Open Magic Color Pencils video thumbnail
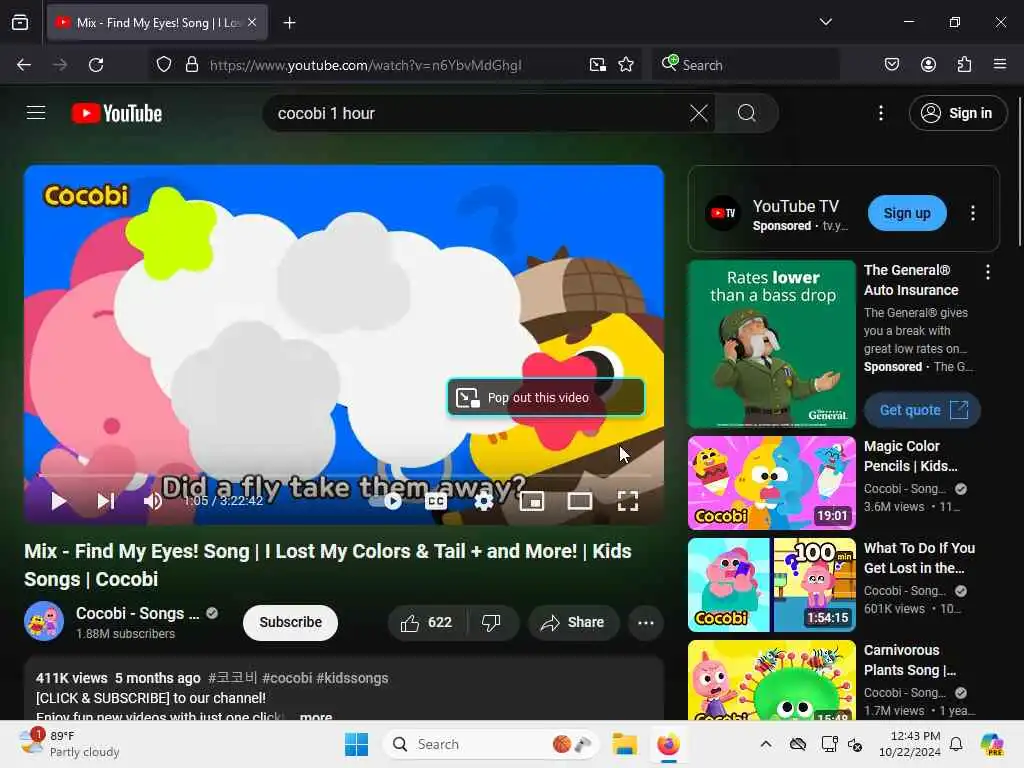The height and width of the screenshot is (768, 1024). (771, 483)
